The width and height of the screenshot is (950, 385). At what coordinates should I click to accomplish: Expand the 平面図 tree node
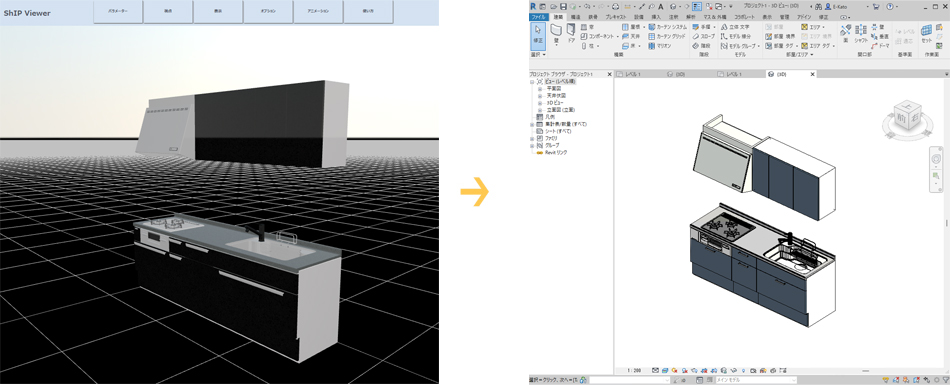click(x=539, y=89)
